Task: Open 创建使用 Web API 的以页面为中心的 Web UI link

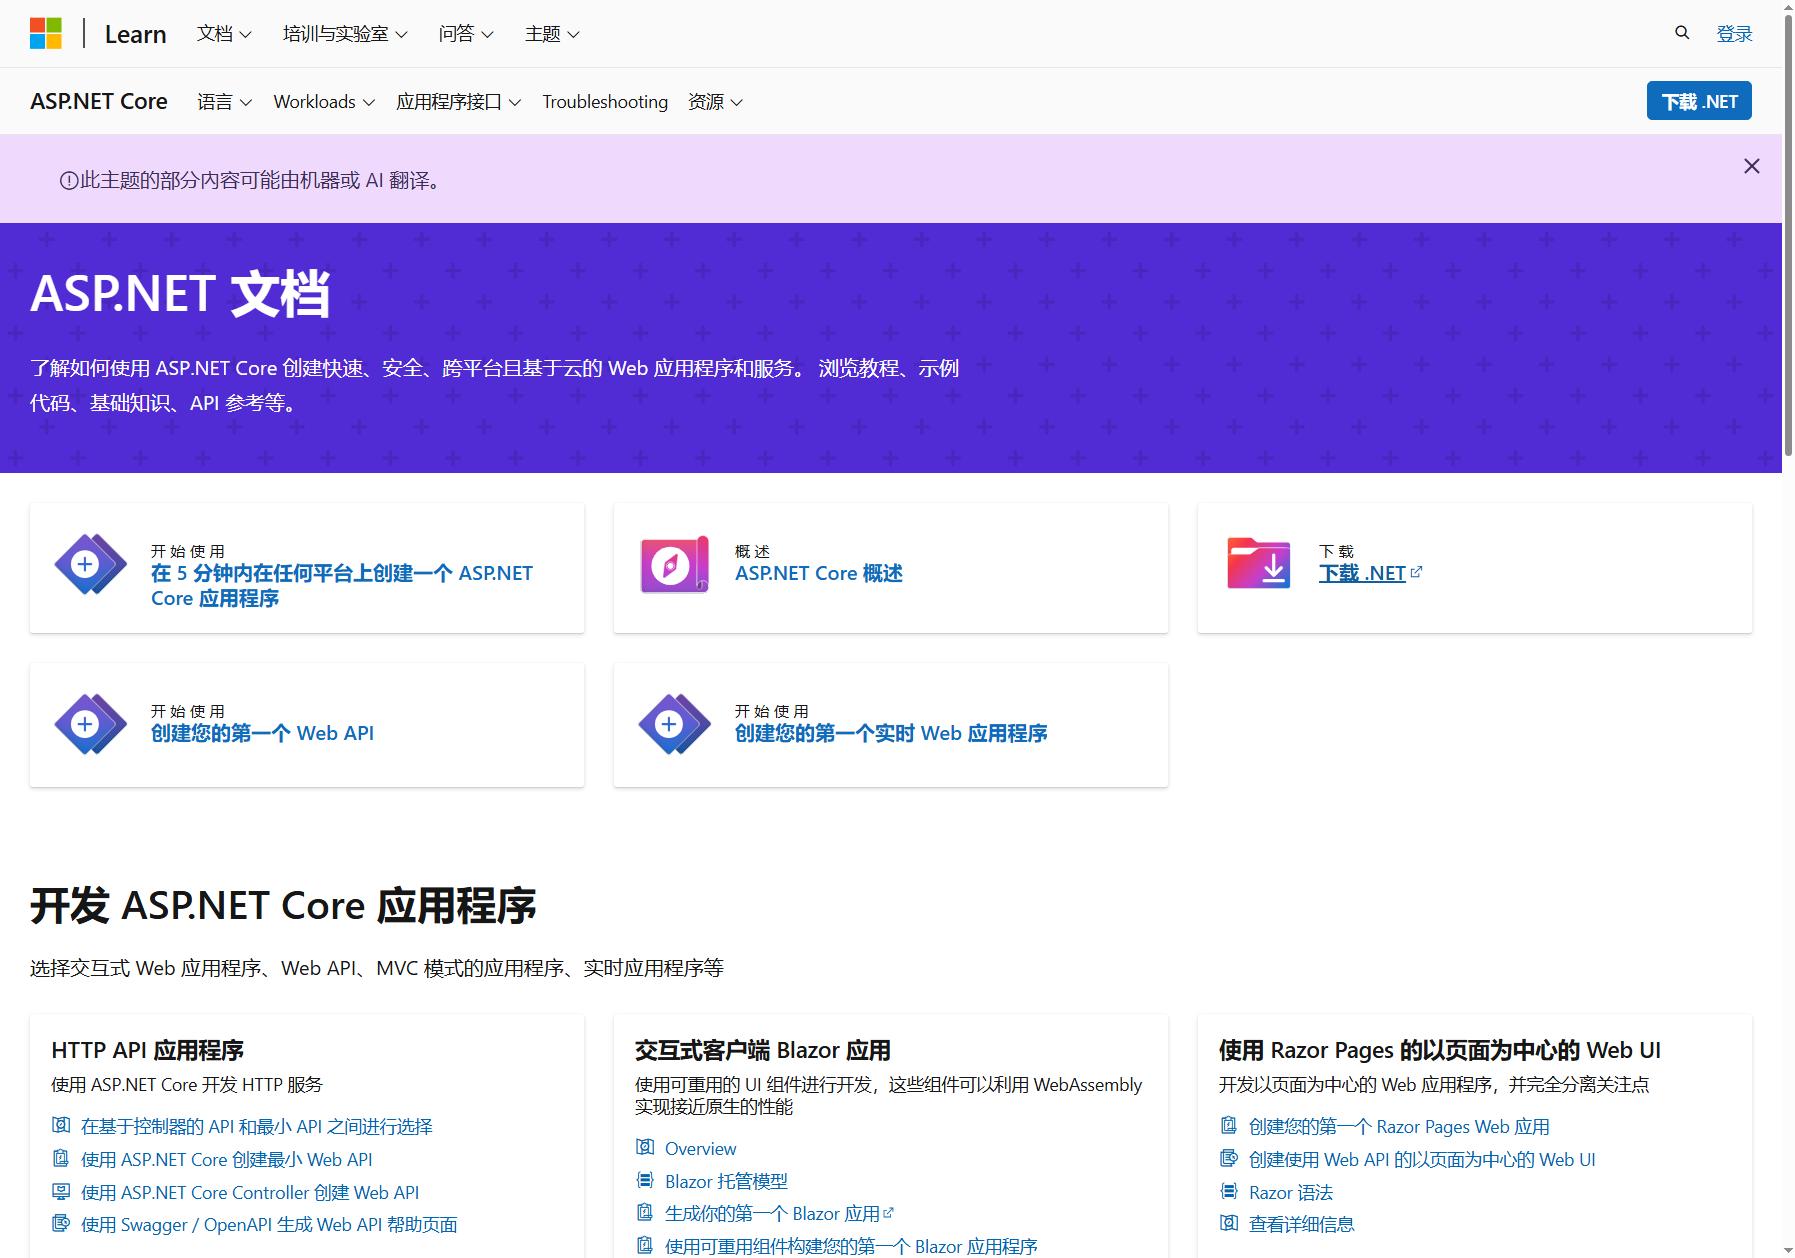Action: coord(1422,1159)
